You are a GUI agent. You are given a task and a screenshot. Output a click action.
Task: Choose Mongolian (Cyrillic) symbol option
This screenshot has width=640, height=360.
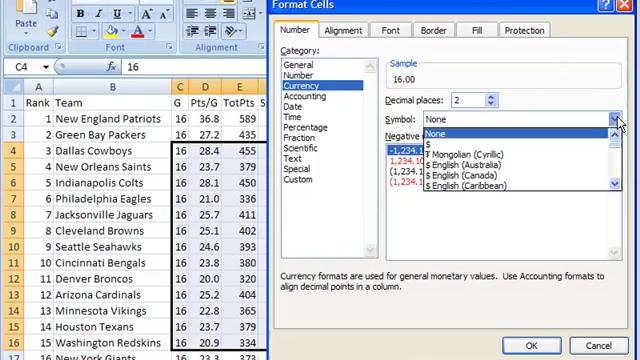[516, 155]
